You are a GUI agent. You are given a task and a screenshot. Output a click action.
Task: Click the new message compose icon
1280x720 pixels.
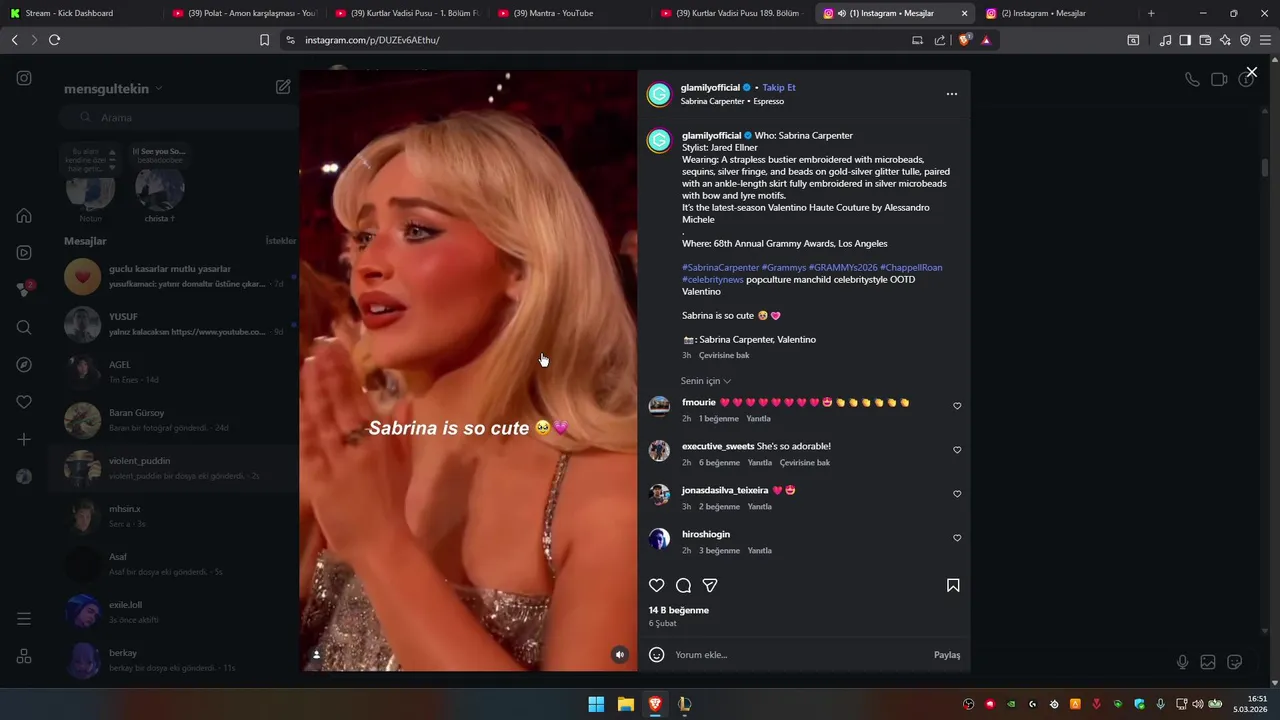(283, 87)
